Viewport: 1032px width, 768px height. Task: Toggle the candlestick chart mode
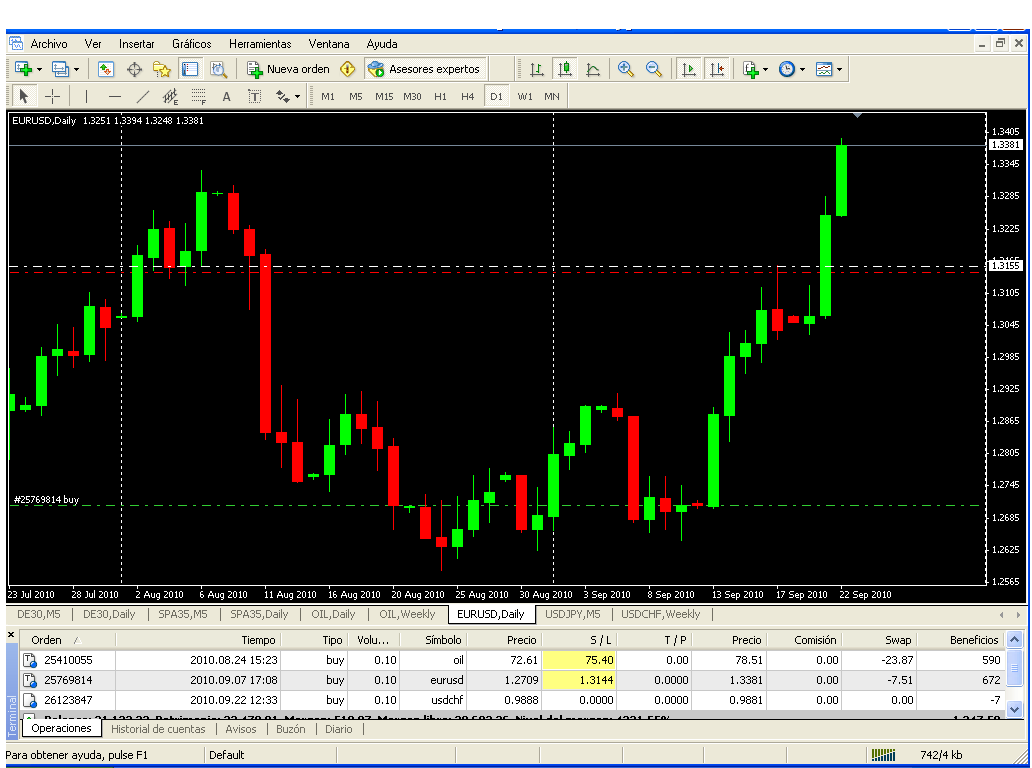pyautogui.click(x=565, y=69)
